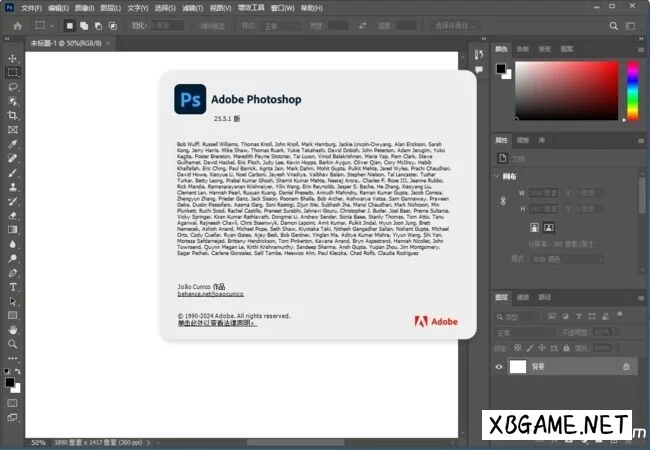Select the Clone Stamp tool
This screenshot has width=650, height=450.
click(13, 186)
